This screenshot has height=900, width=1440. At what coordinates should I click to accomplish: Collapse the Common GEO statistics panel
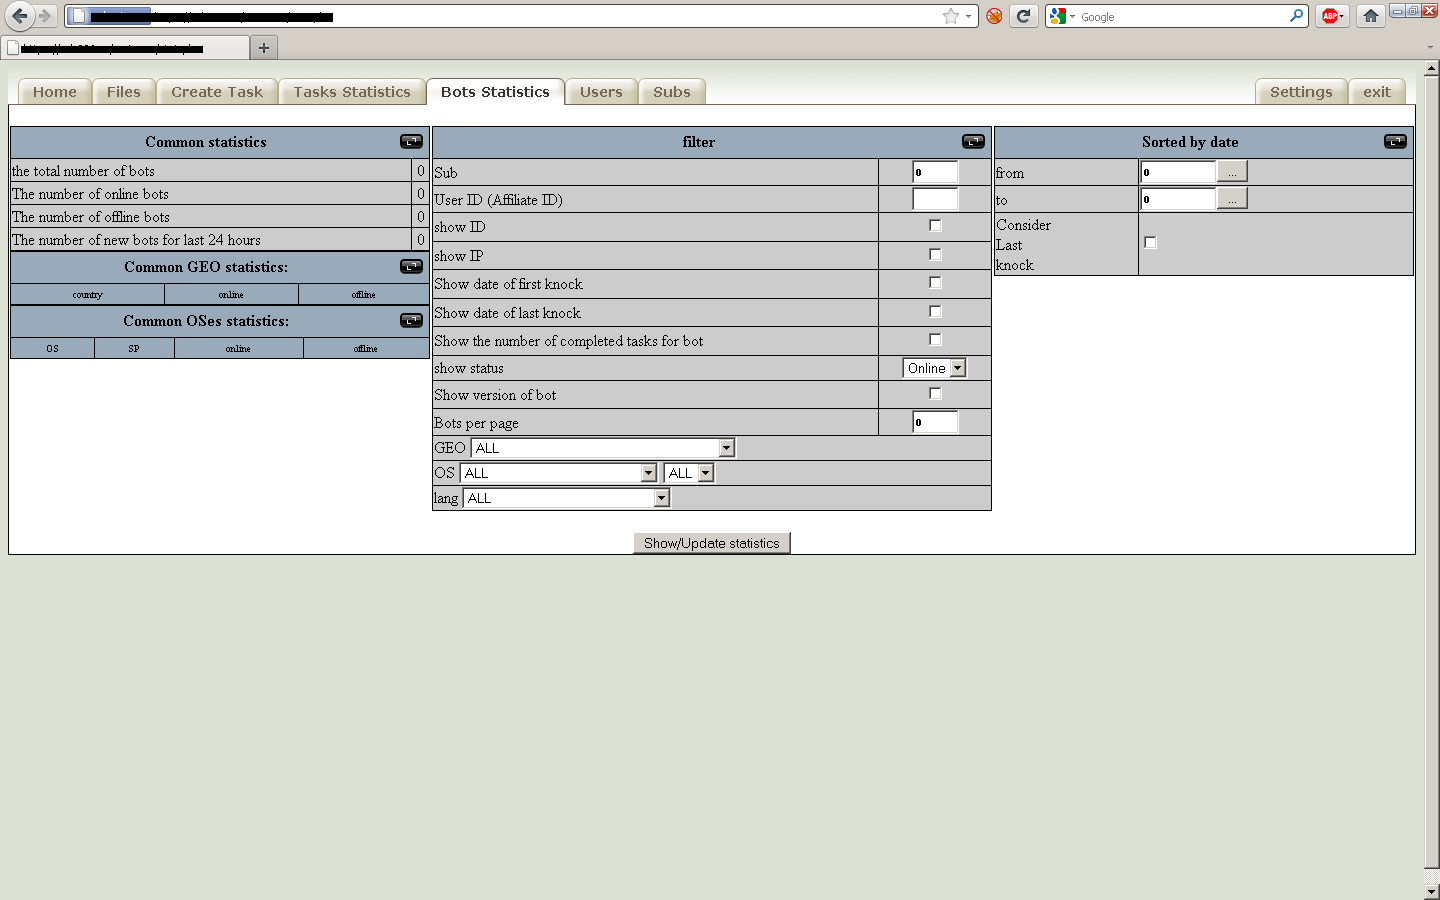(x=411, y=267)
